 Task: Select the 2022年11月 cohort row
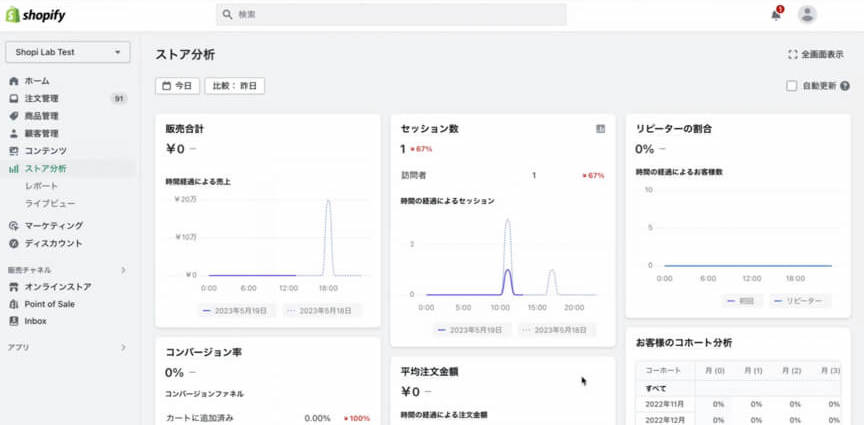pyautogui.click(x=738, y=404)
